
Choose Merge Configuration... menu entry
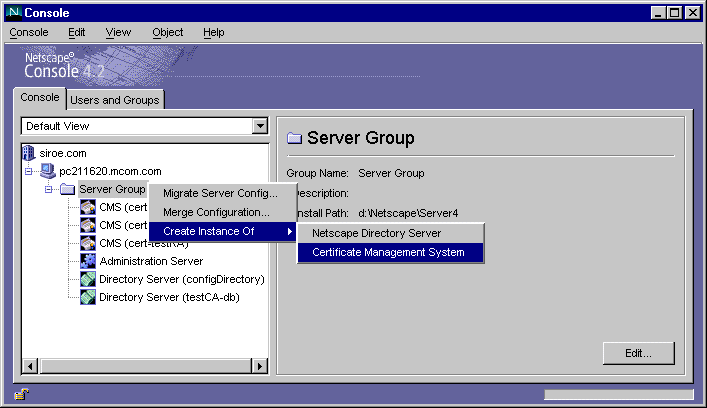tap(222, 212)
